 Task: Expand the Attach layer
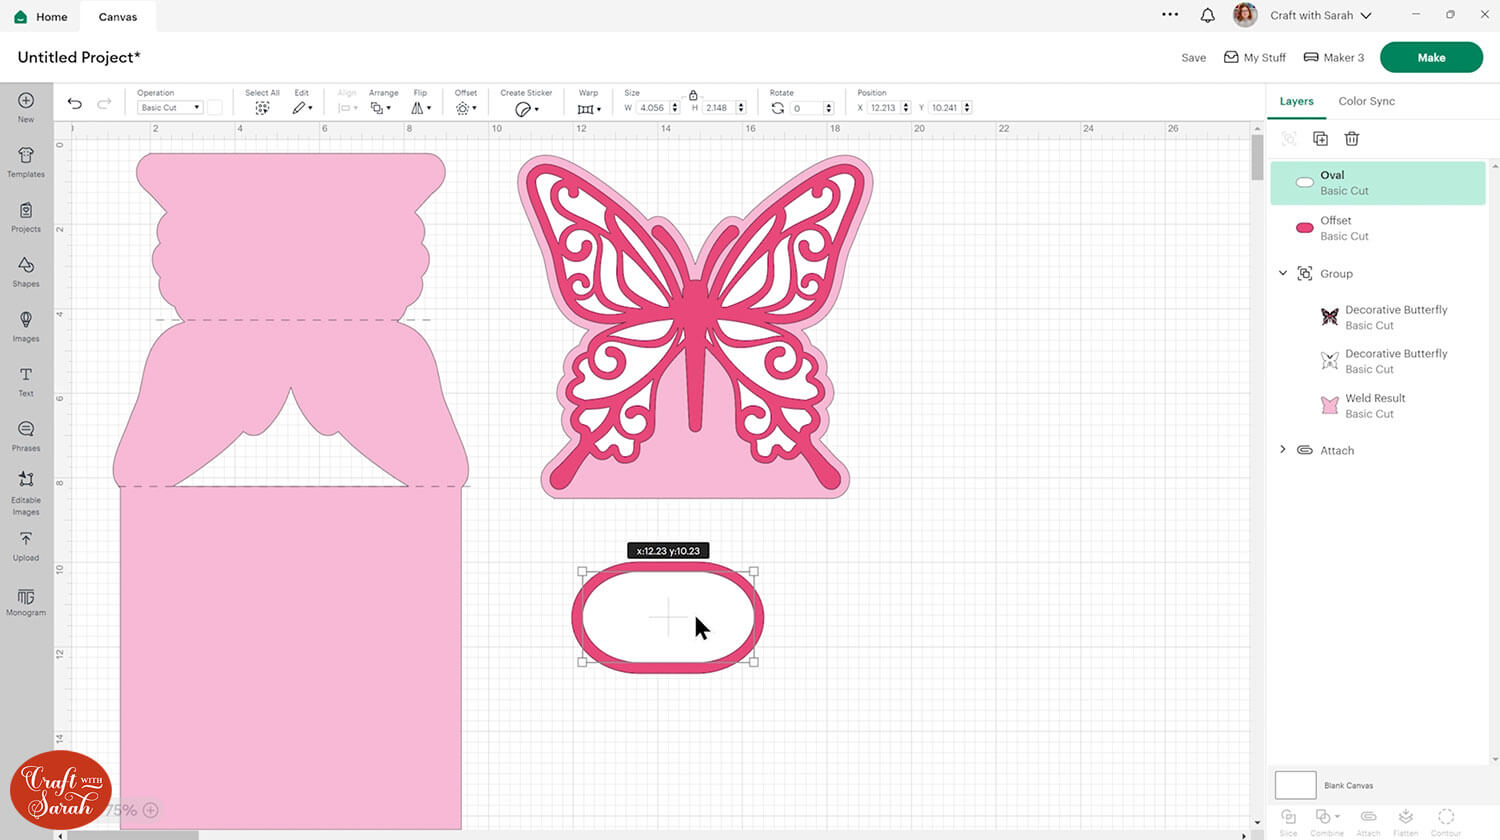[1283, 450]
